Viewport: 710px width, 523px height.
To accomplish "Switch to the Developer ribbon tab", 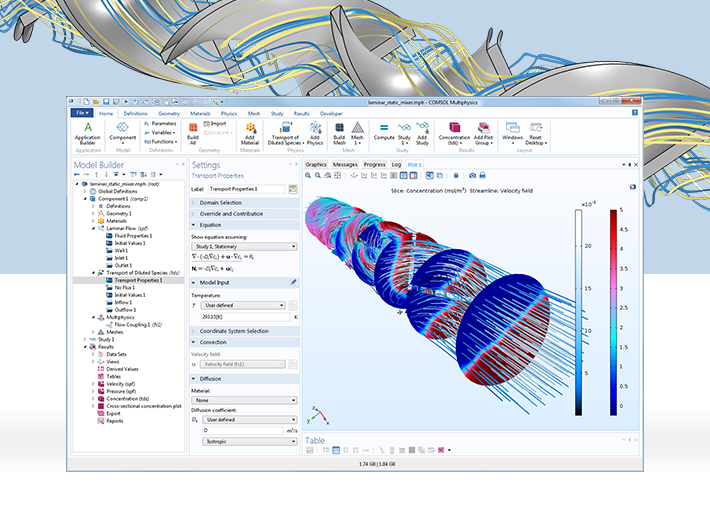I will [331, 114].
